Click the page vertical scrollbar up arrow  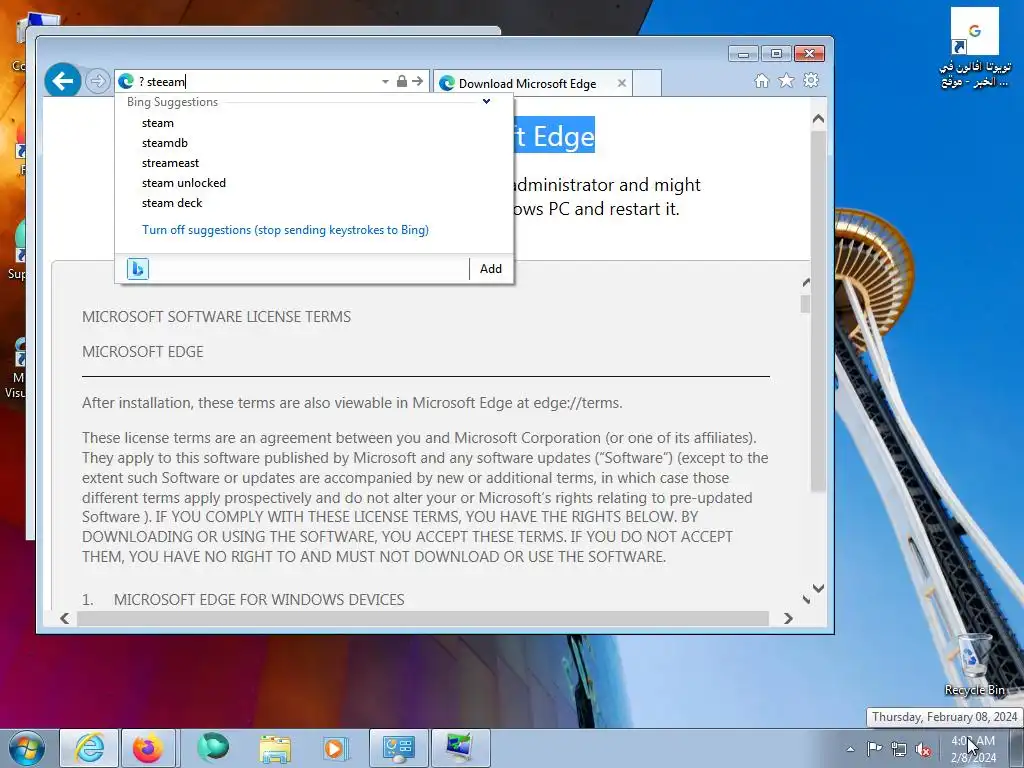click(x=818, y=120)
